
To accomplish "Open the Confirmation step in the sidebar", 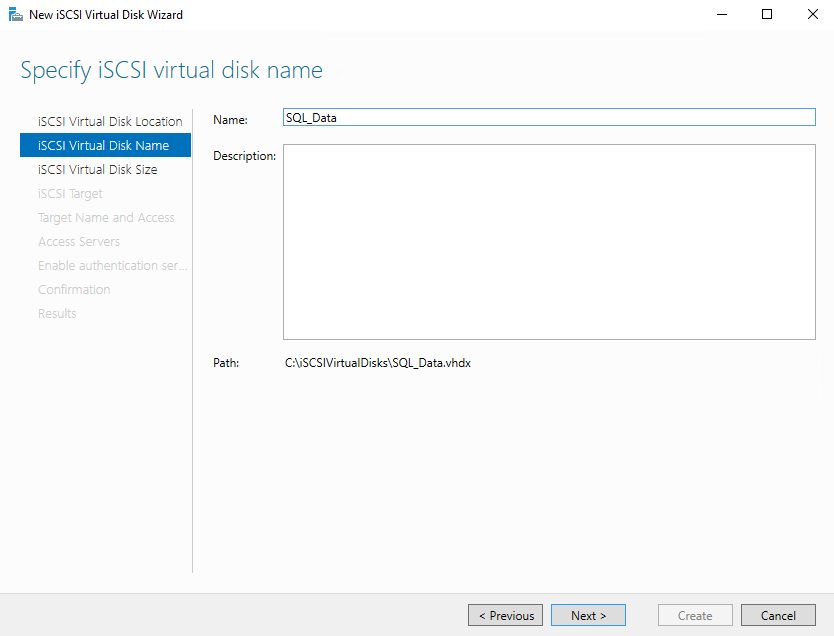I will (x=74, y=290).
